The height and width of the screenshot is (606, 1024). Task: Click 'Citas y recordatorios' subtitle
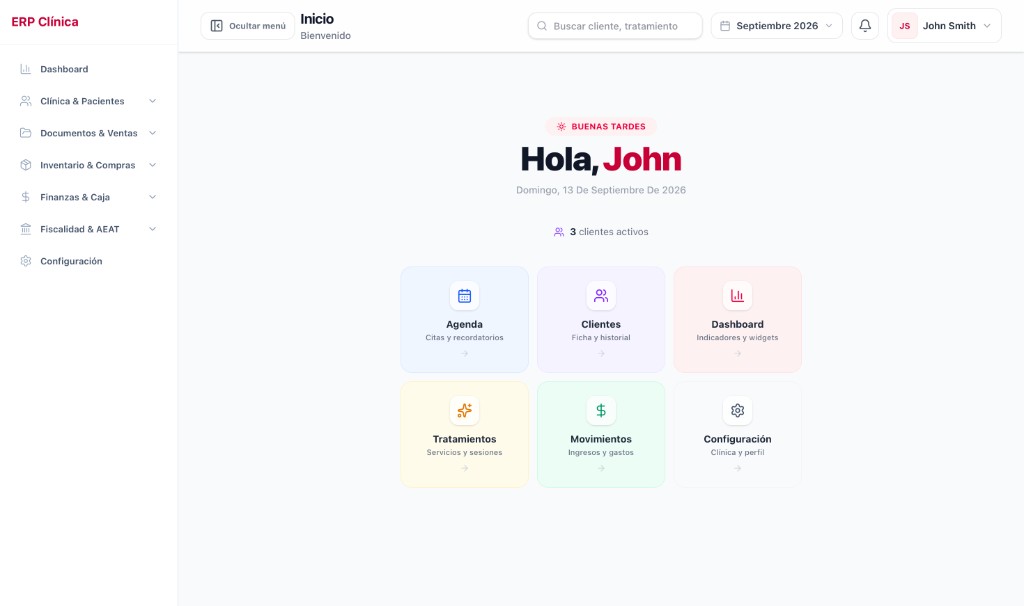coord(464,338)
